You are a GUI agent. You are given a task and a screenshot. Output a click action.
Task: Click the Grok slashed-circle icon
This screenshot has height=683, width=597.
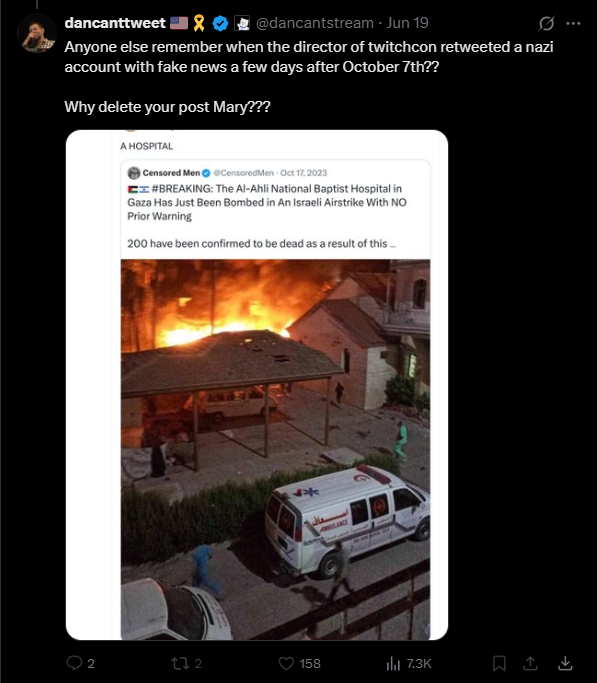pyautogui.click(x=546, y=23)
